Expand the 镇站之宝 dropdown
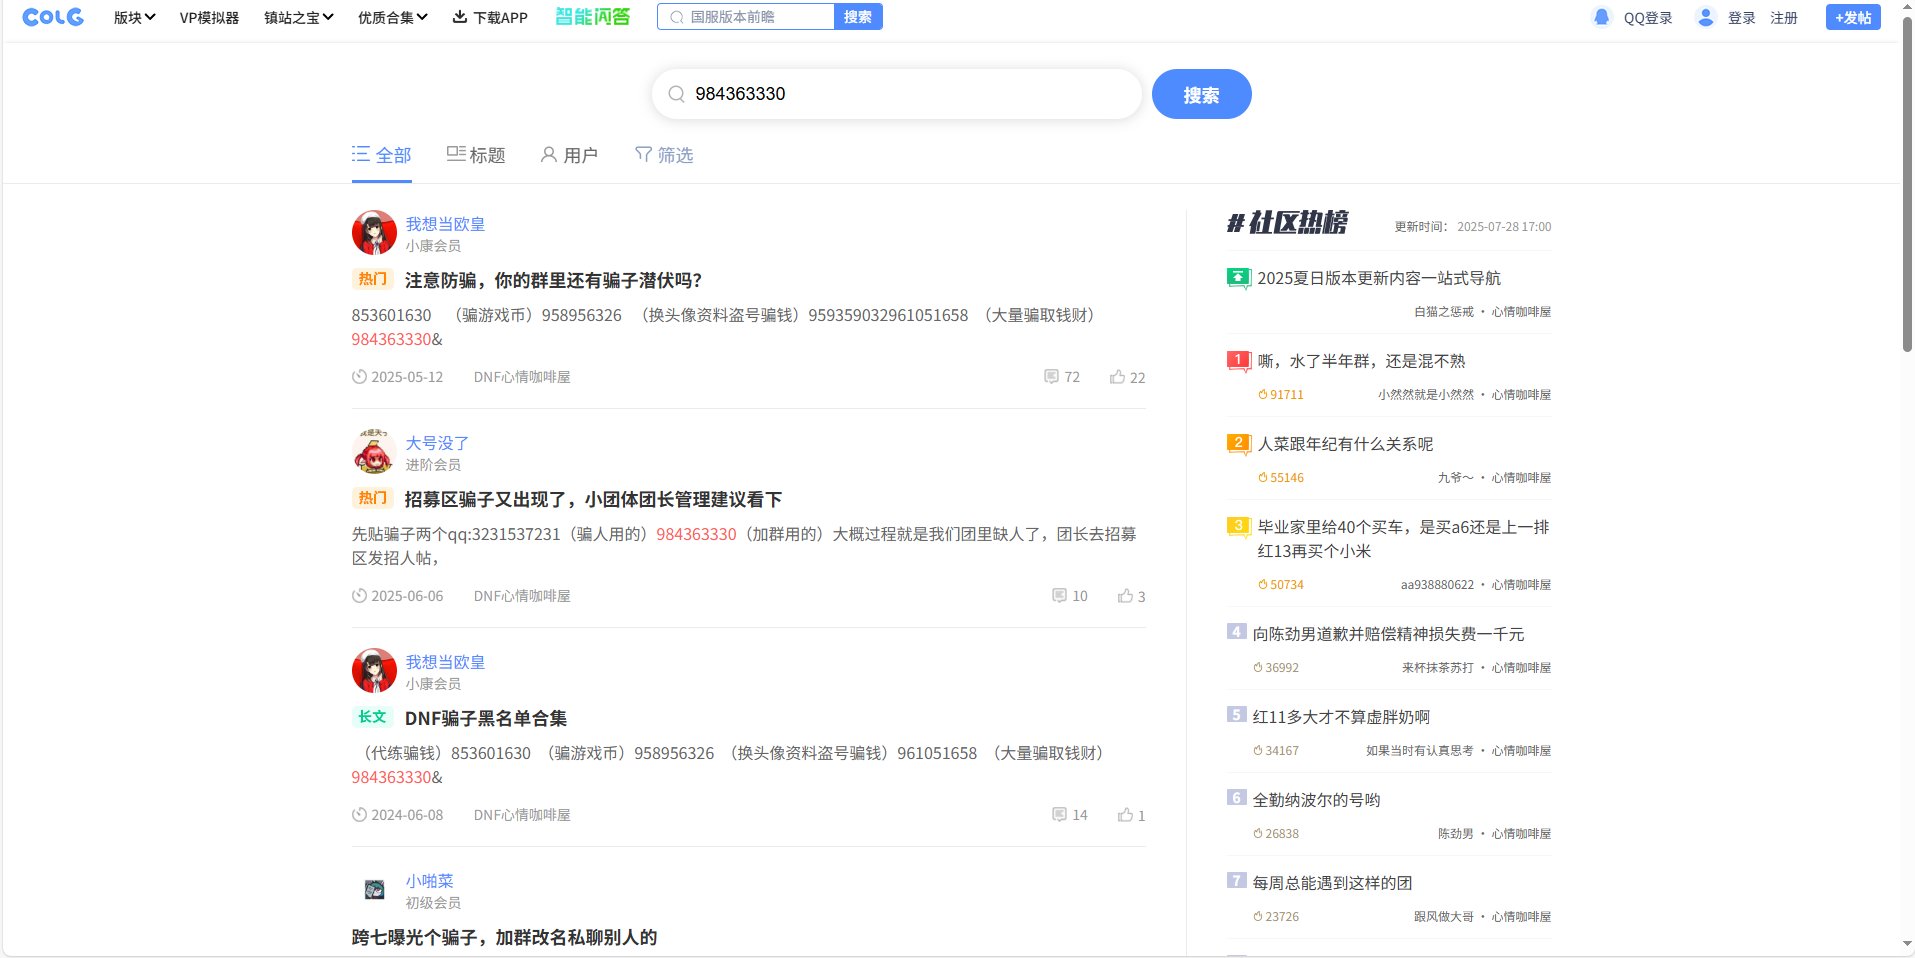 coord(298,17)
